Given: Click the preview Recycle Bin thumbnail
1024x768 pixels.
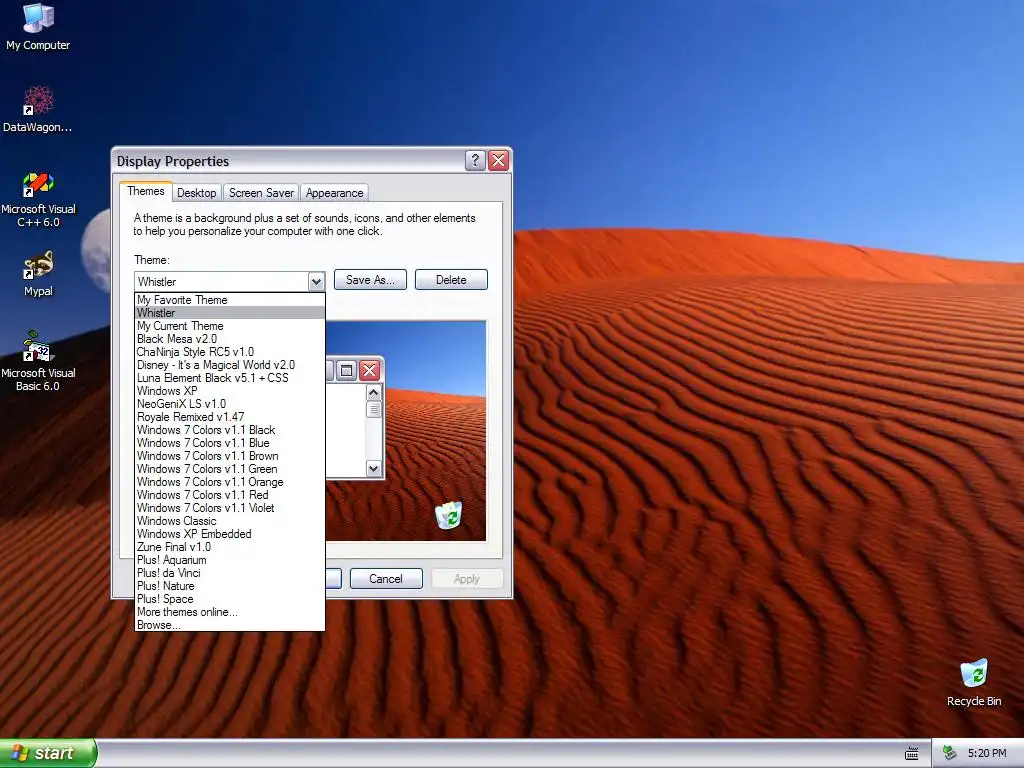Looking at the screenshot, I should point(449,515).
